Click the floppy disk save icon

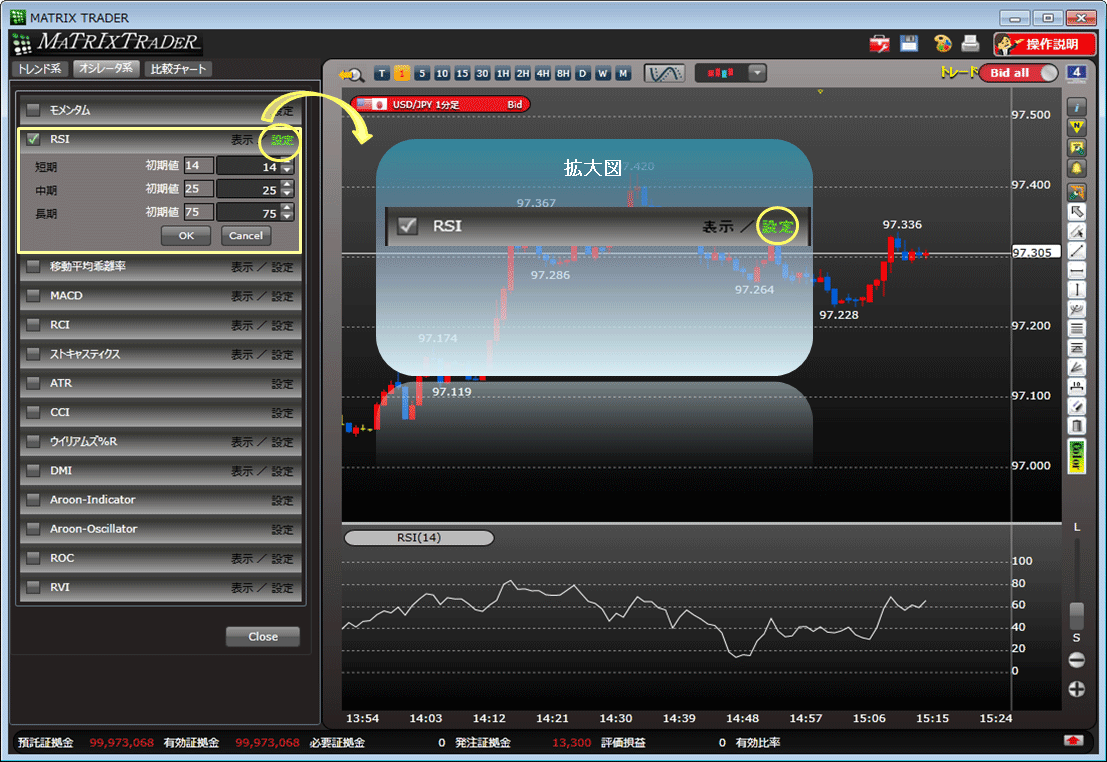click(909, 44)
